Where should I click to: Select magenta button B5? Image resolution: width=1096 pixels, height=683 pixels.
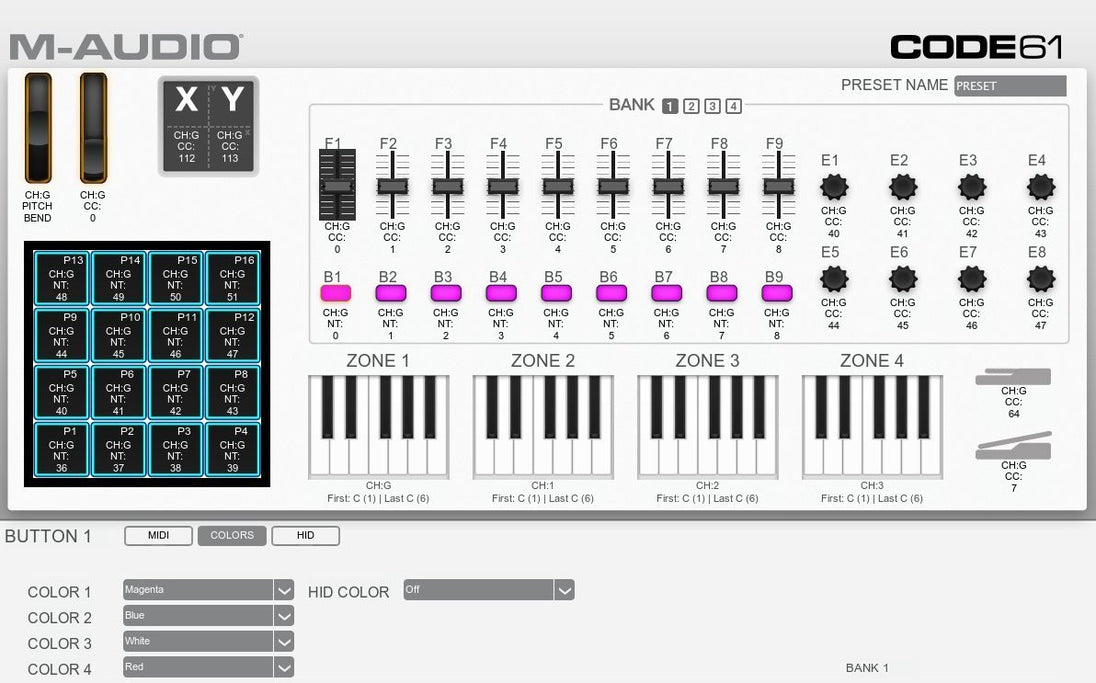pos(556,293)
